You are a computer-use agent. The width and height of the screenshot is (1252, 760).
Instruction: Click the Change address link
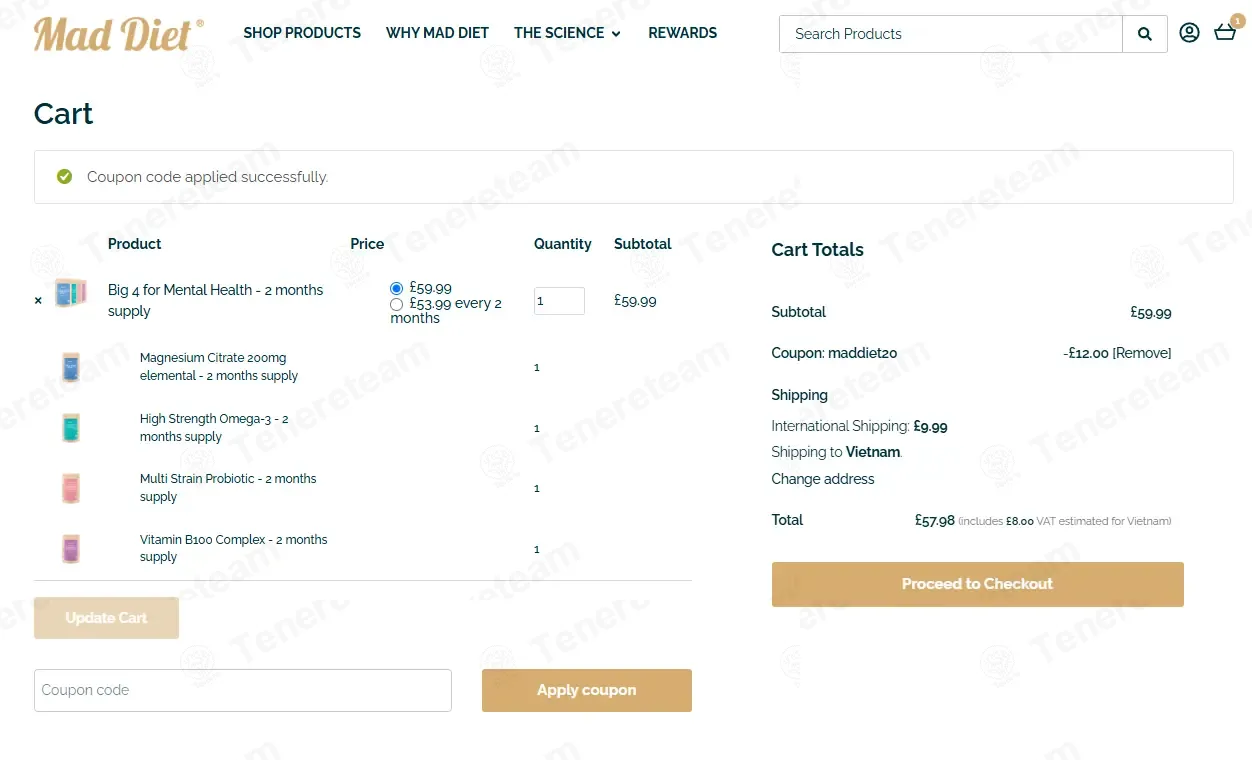point(822,479)
